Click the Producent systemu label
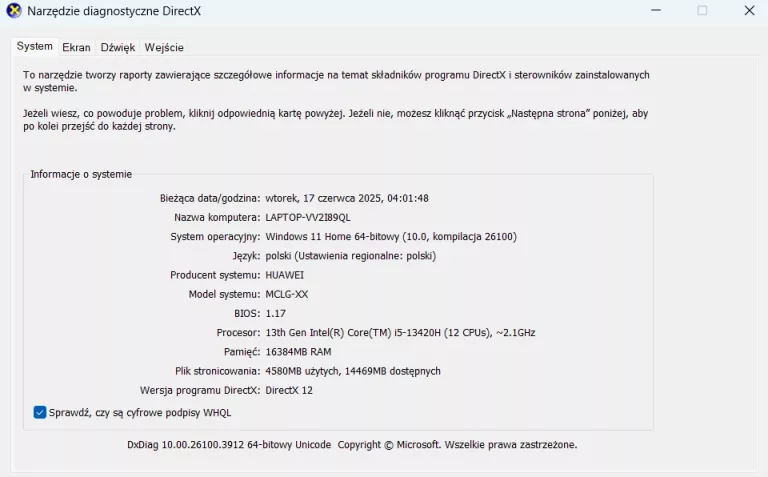This screenshot has height=477, width=768. click(215, 275)
